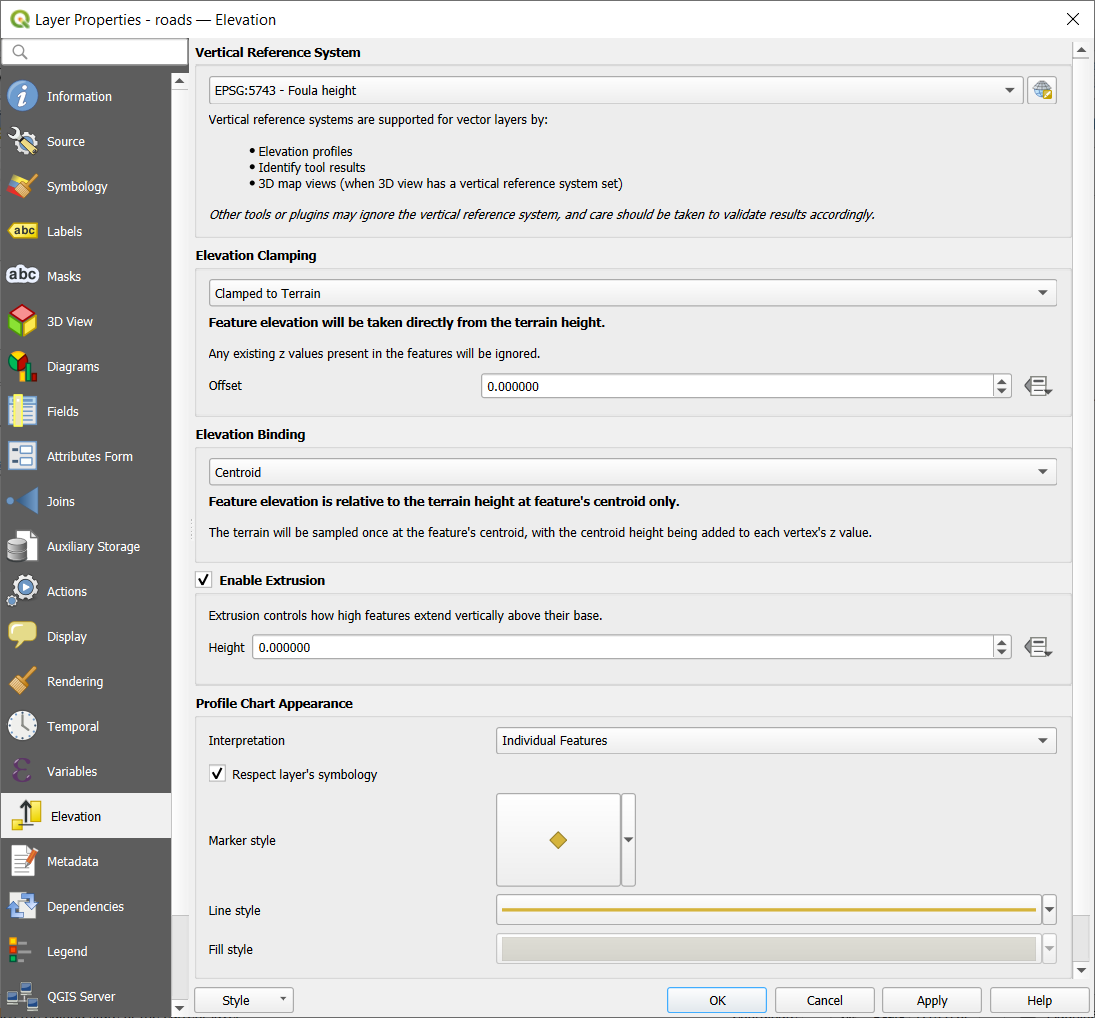Open the Style menu button
This screenshot has height=1018, width=1095.
[x=244, y=1000]
